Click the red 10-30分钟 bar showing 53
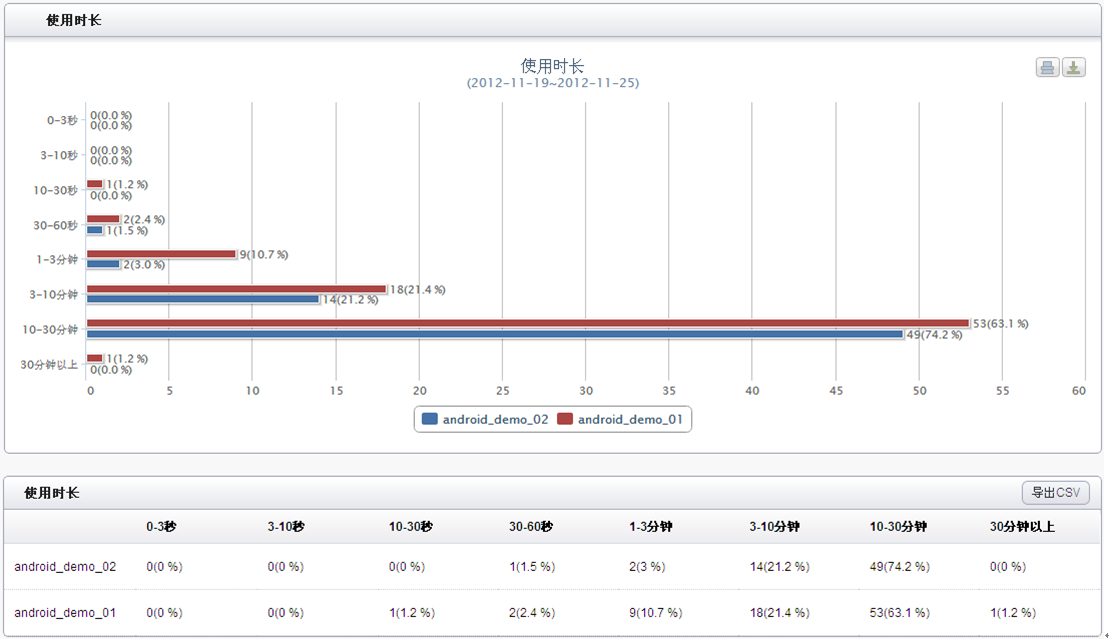 (x=528, y=323)
